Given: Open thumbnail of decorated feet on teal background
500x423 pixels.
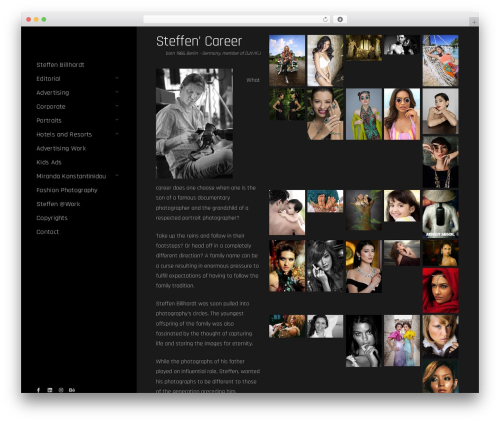Looking at the screenshot, I should click(325, 201).
